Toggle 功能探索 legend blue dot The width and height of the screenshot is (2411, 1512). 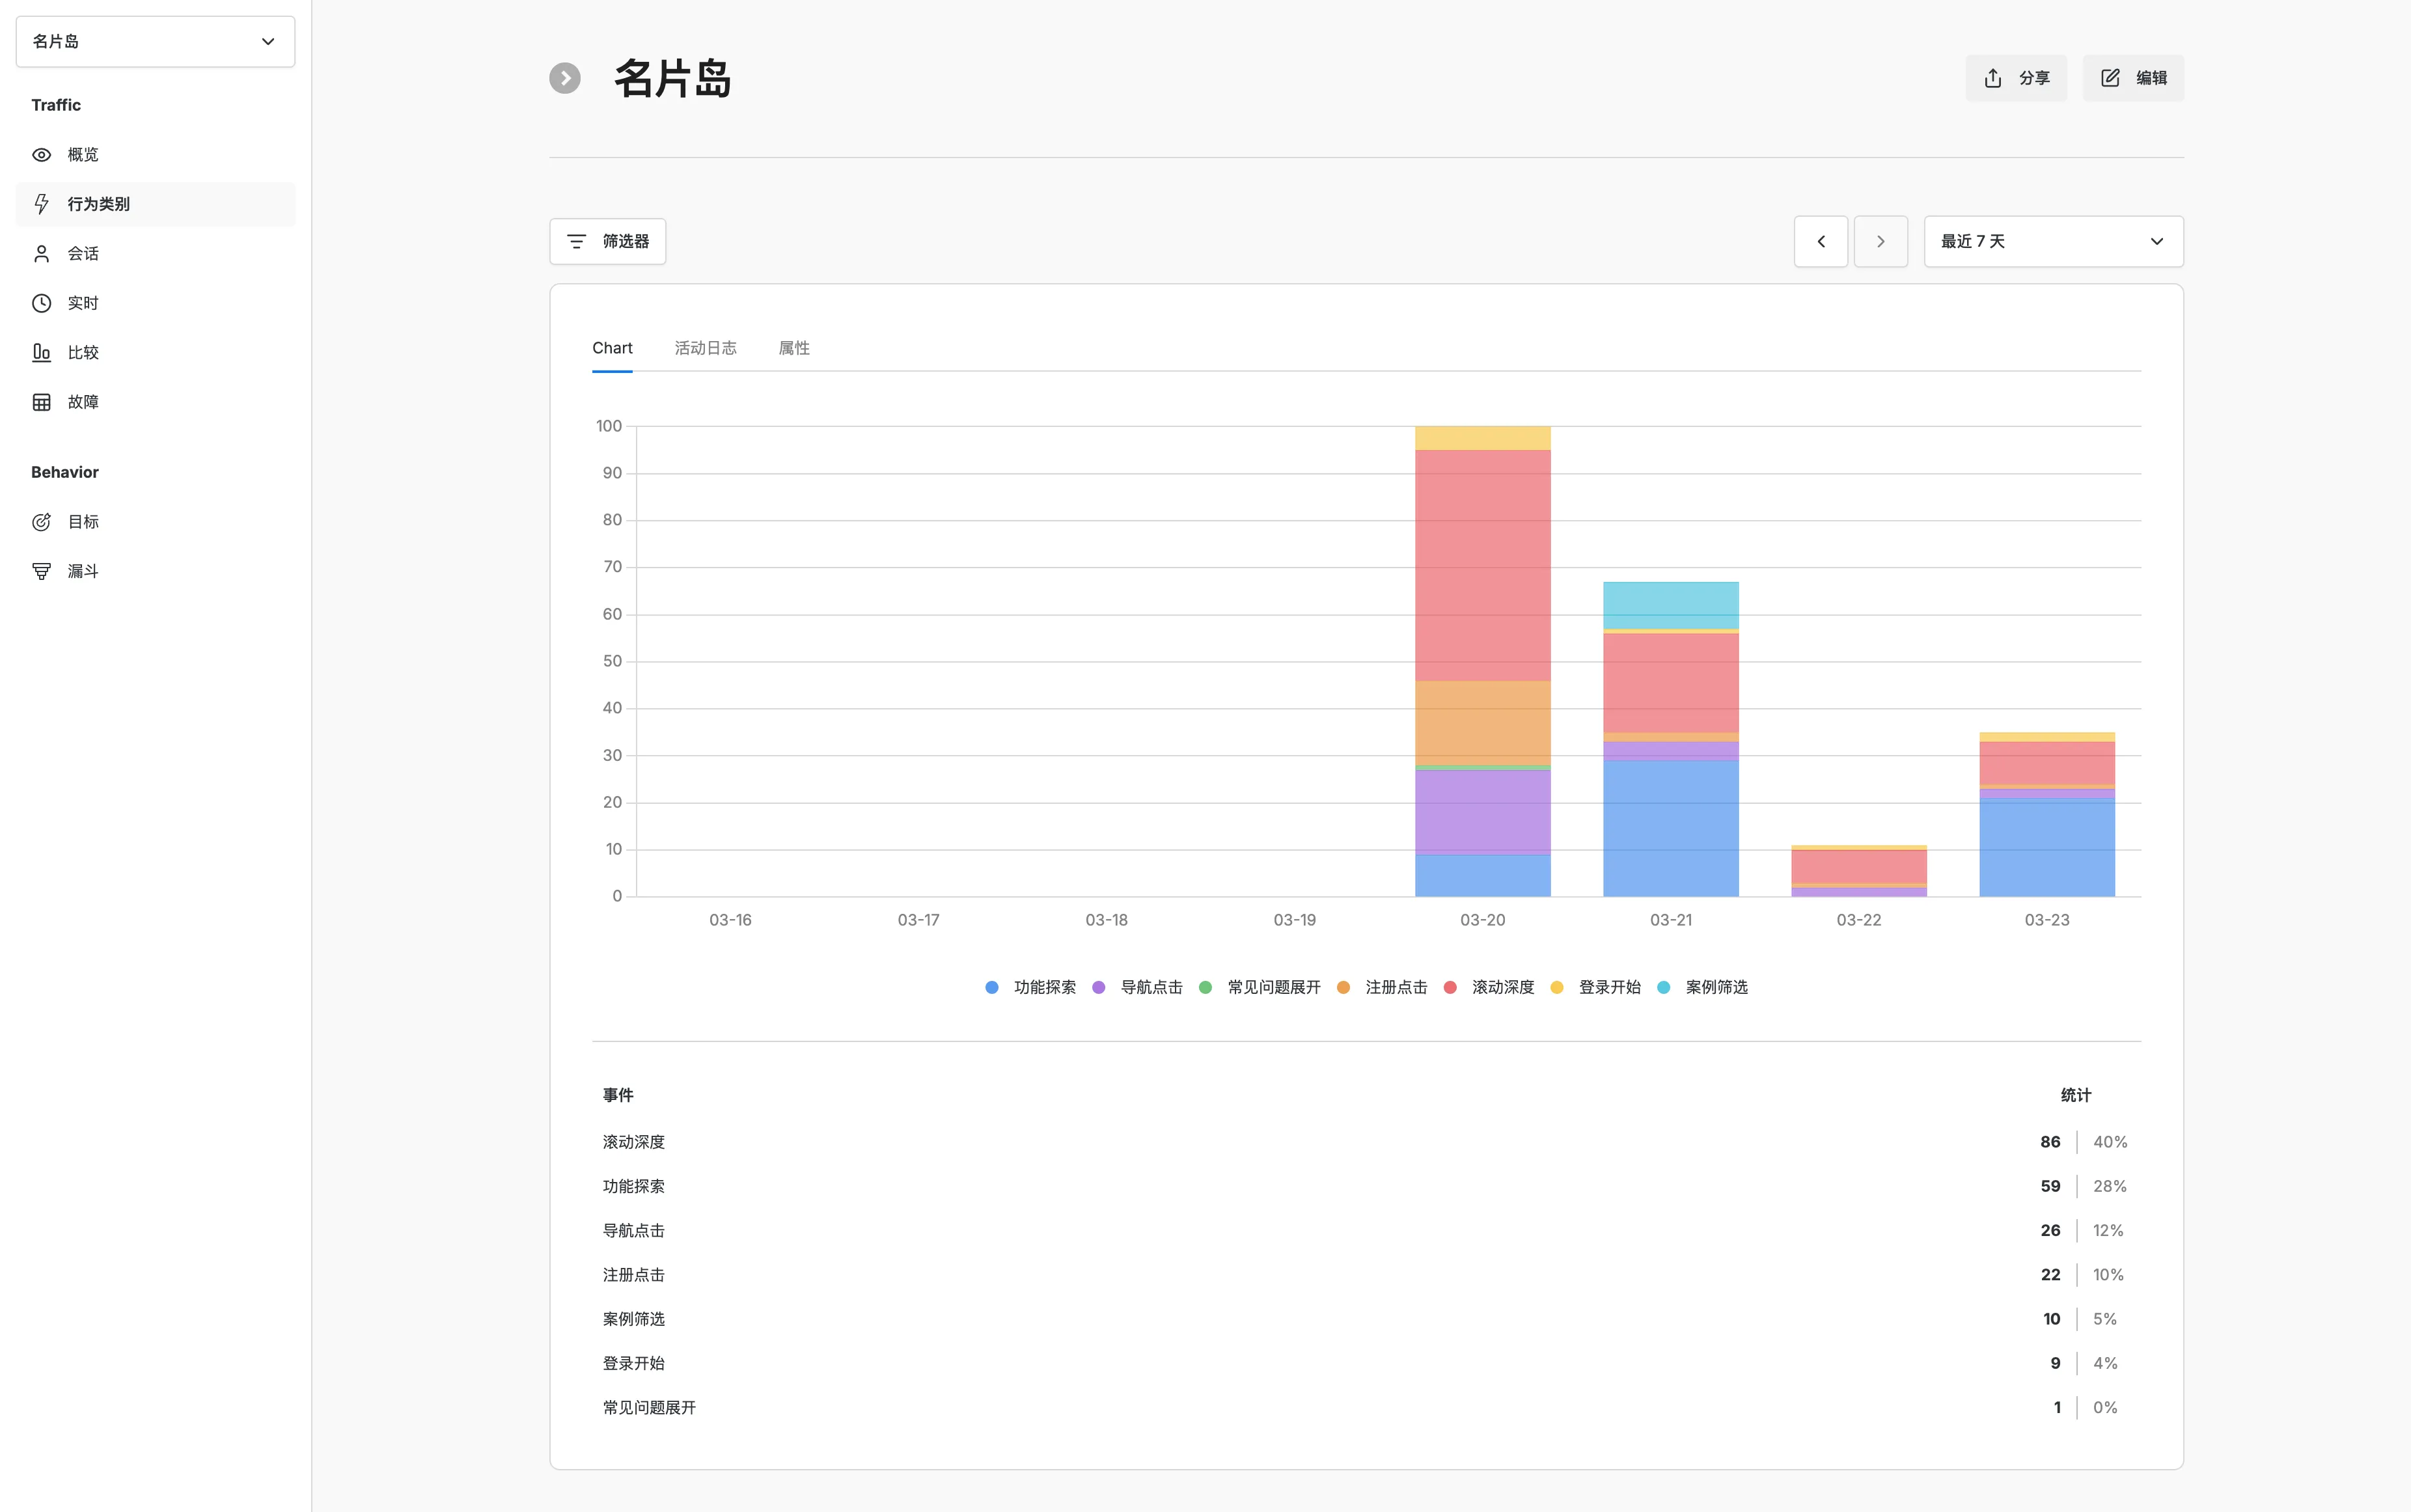pos(992,987)
